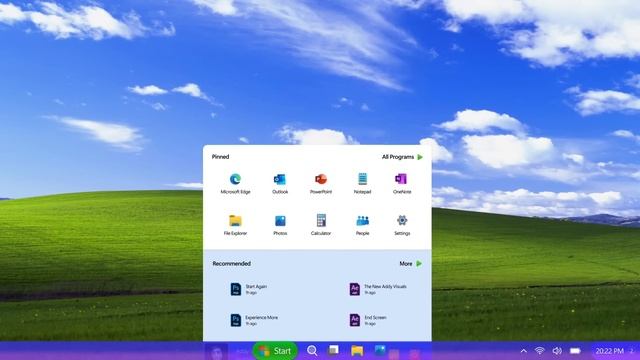
Task: Open Search from the taskbar
Action: tap(312, 351)
